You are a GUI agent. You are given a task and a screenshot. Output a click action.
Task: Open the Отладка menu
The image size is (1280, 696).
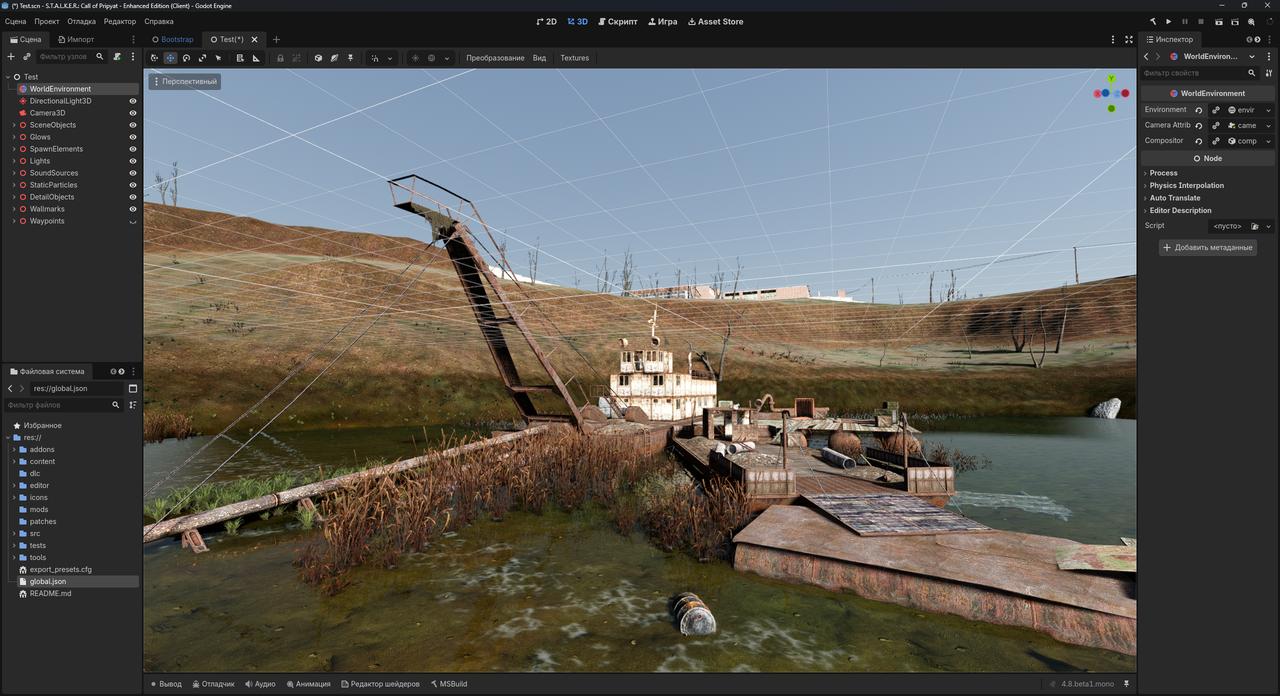(x=81, y=21)
